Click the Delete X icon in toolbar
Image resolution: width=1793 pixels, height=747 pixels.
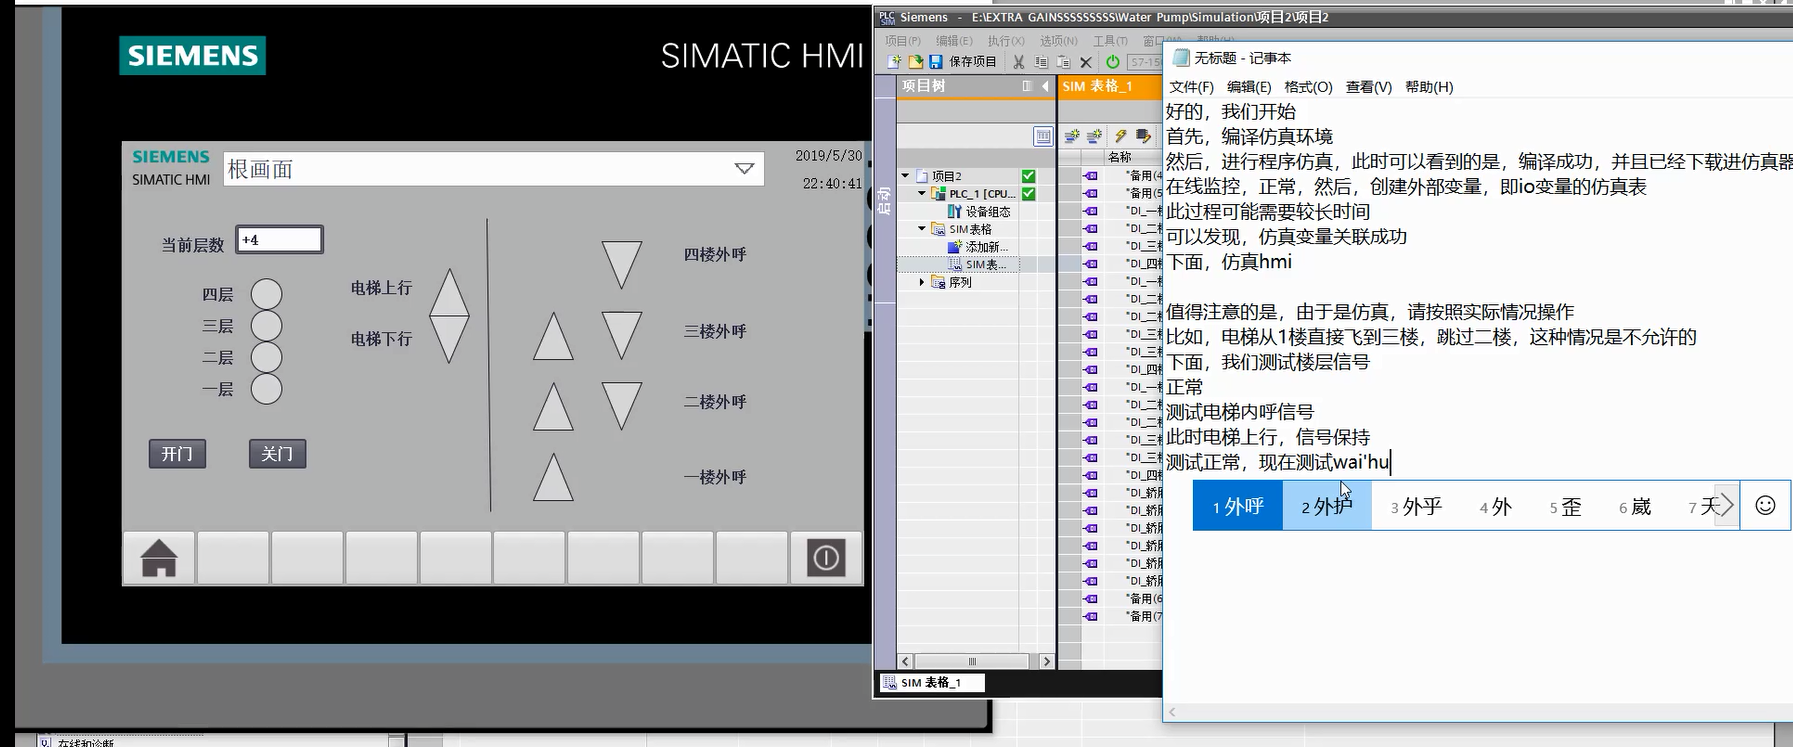click(1086, 62)
